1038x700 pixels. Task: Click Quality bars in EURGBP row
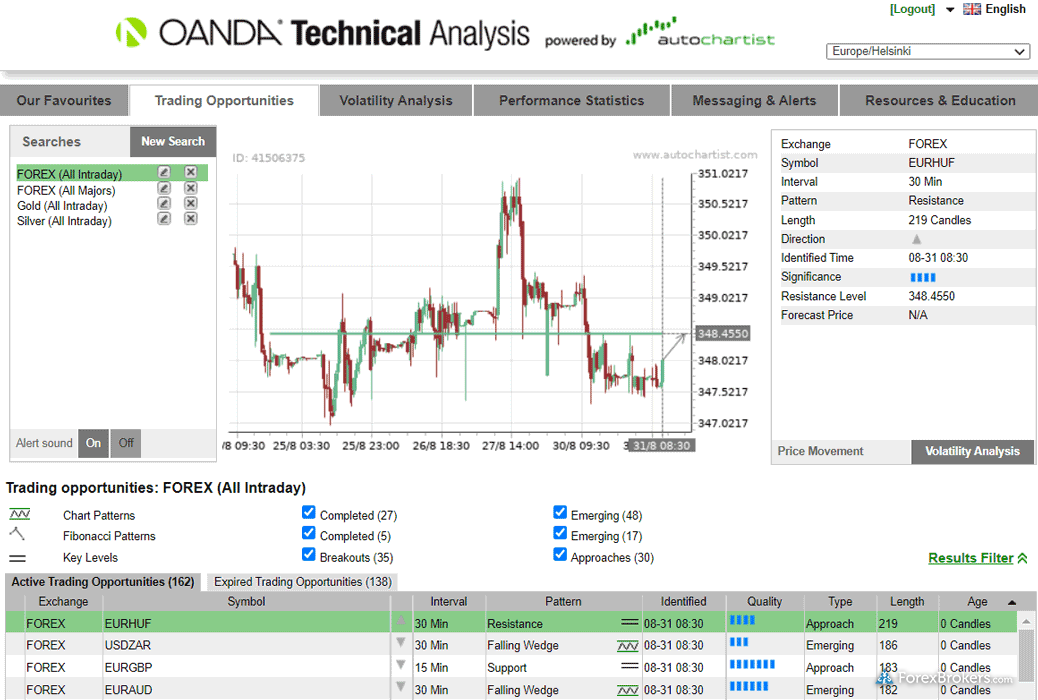(x=752, y=664)
